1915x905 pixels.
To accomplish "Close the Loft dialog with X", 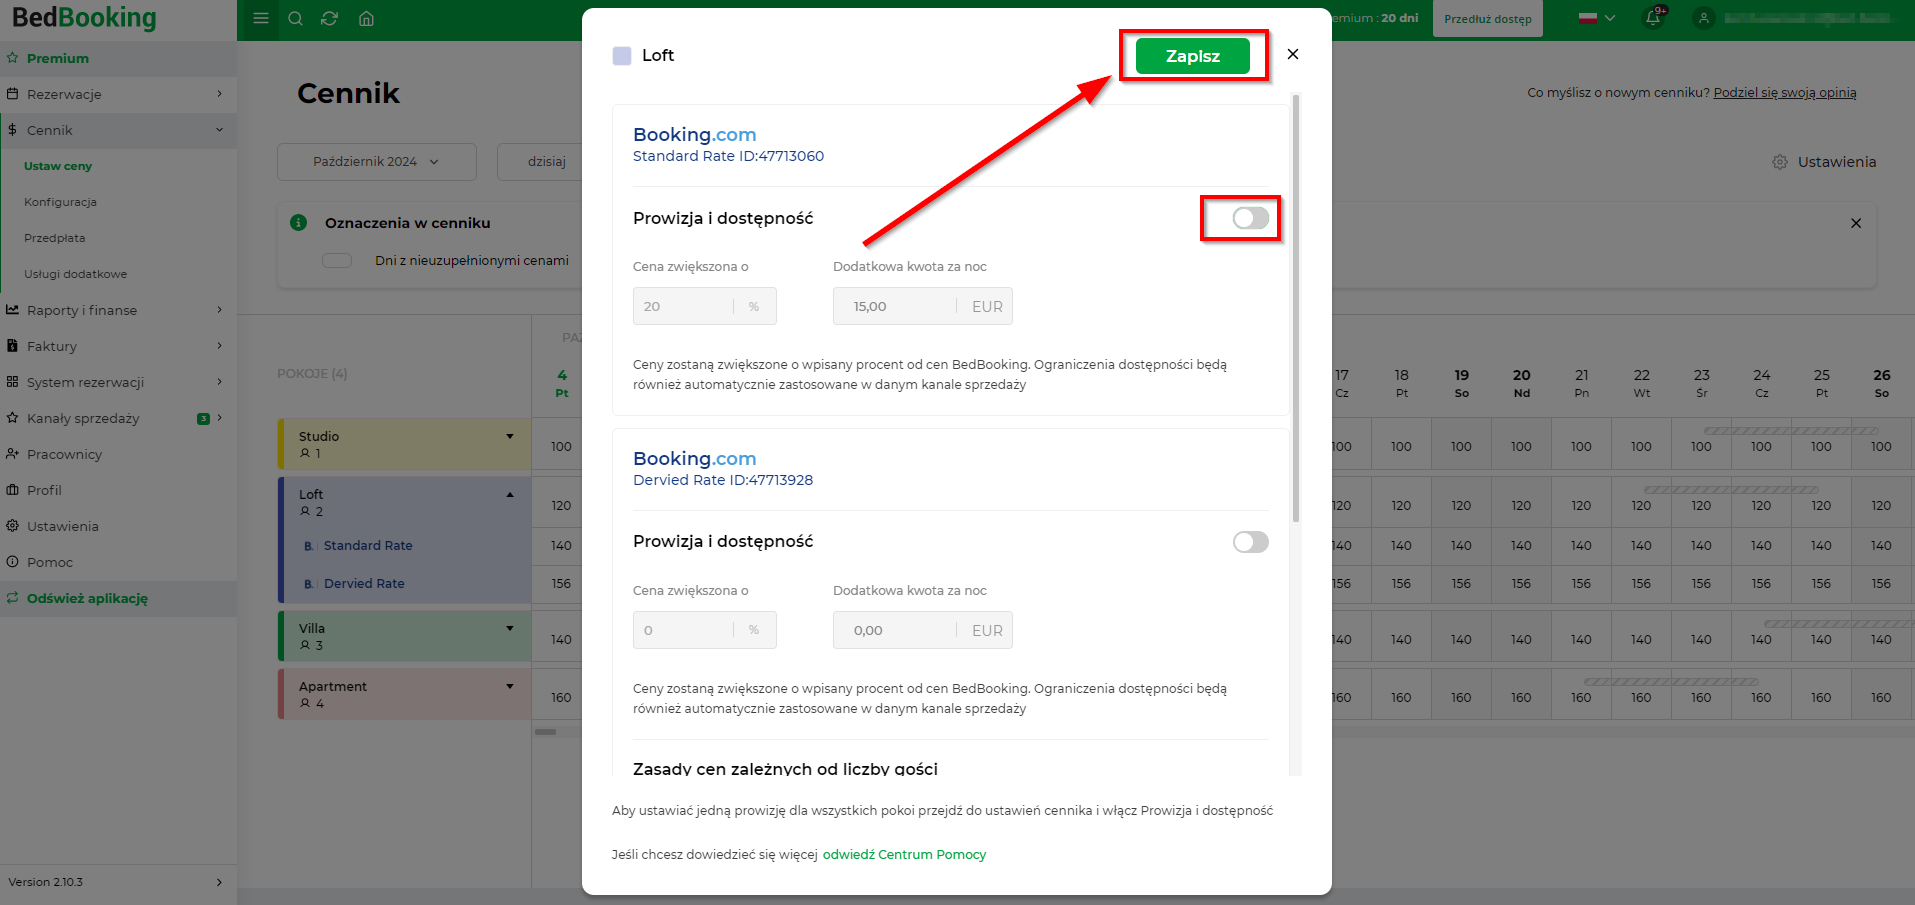I will 1293,54.
